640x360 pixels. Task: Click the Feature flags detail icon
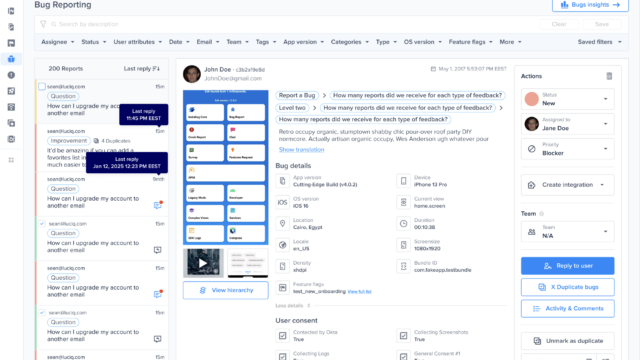click(282, 287)
